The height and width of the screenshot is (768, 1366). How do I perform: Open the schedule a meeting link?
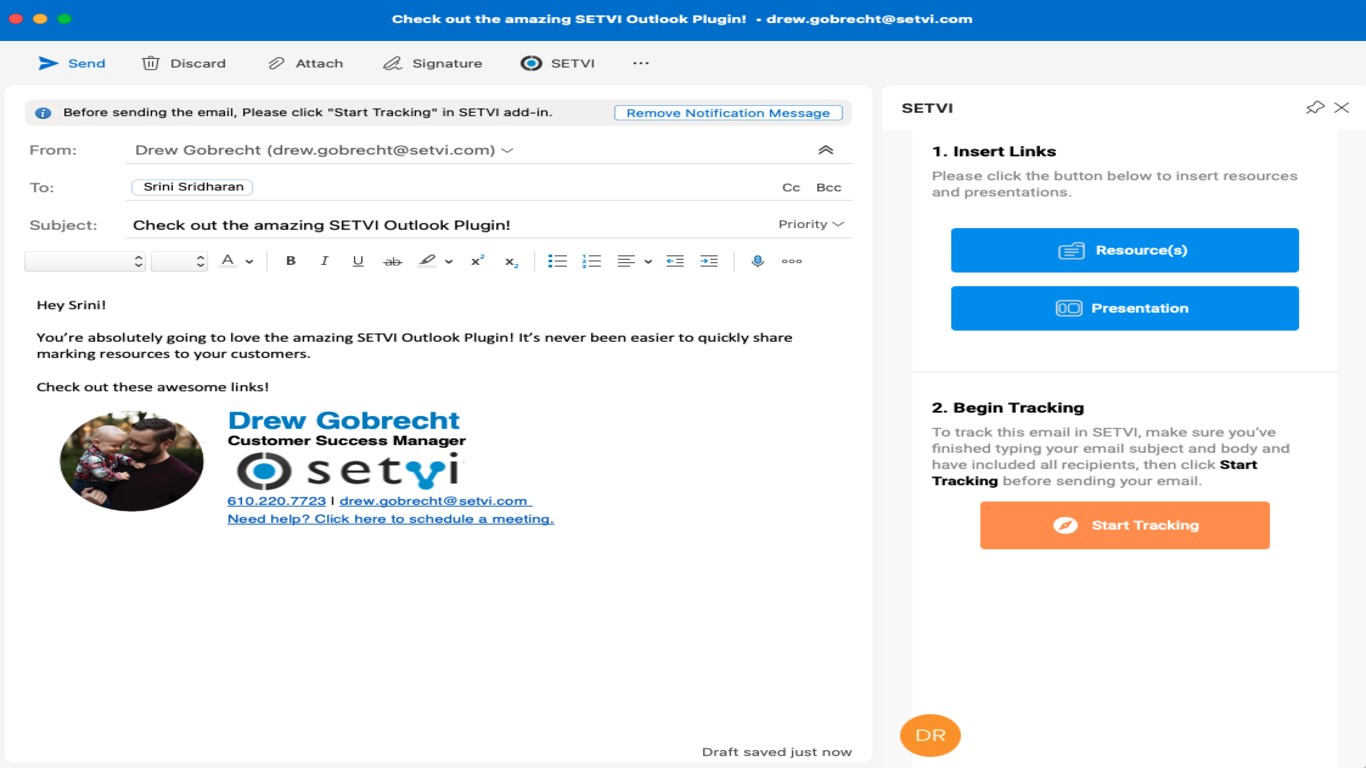coord(391,519)
